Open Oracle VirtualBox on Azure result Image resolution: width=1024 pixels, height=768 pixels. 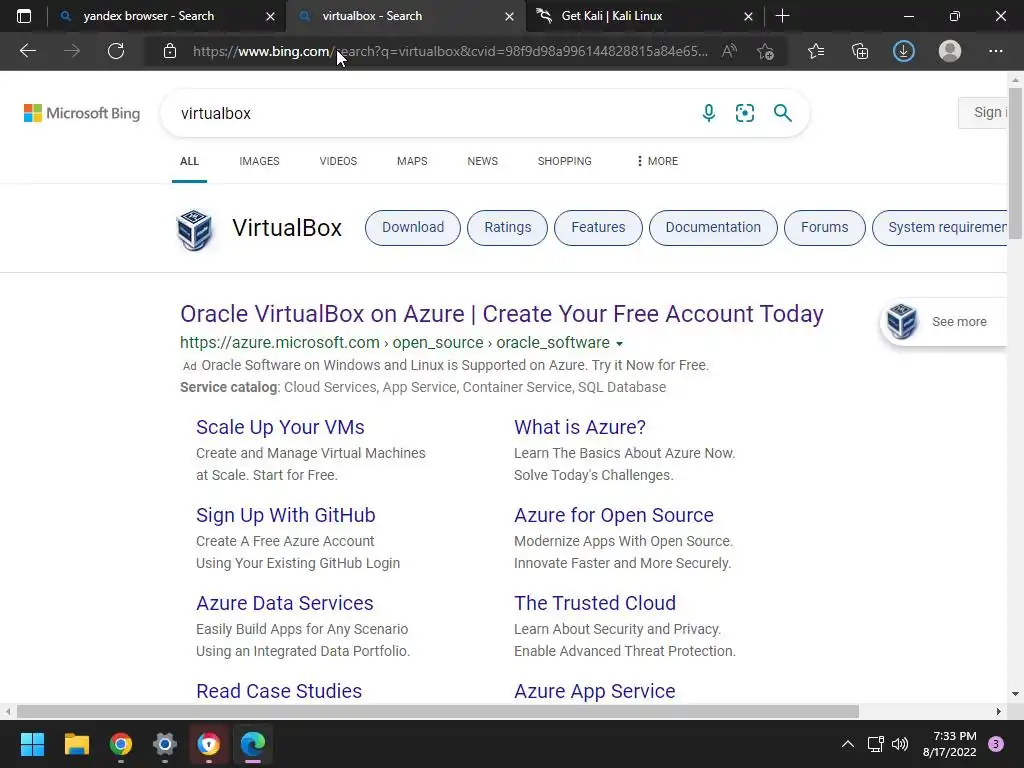502,314
